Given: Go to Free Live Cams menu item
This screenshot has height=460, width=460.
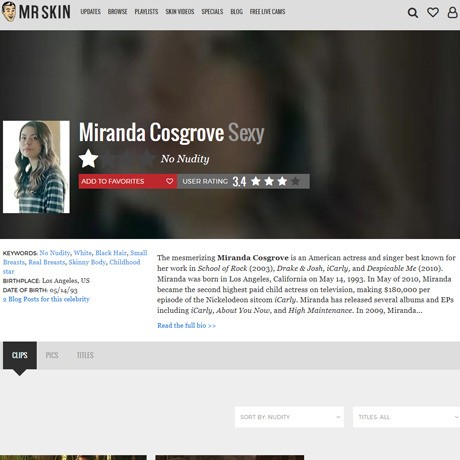Looking at the screenshot, I should pyautogui.click(x=267, y=12).
